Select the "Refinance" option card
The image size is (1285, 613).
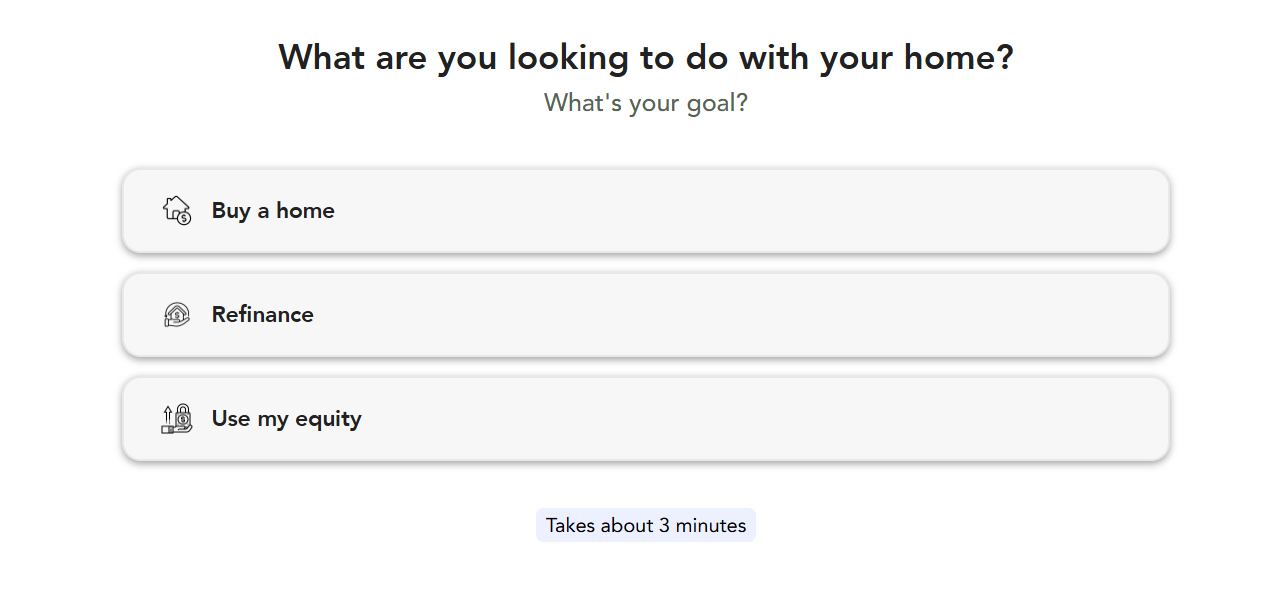645,315
